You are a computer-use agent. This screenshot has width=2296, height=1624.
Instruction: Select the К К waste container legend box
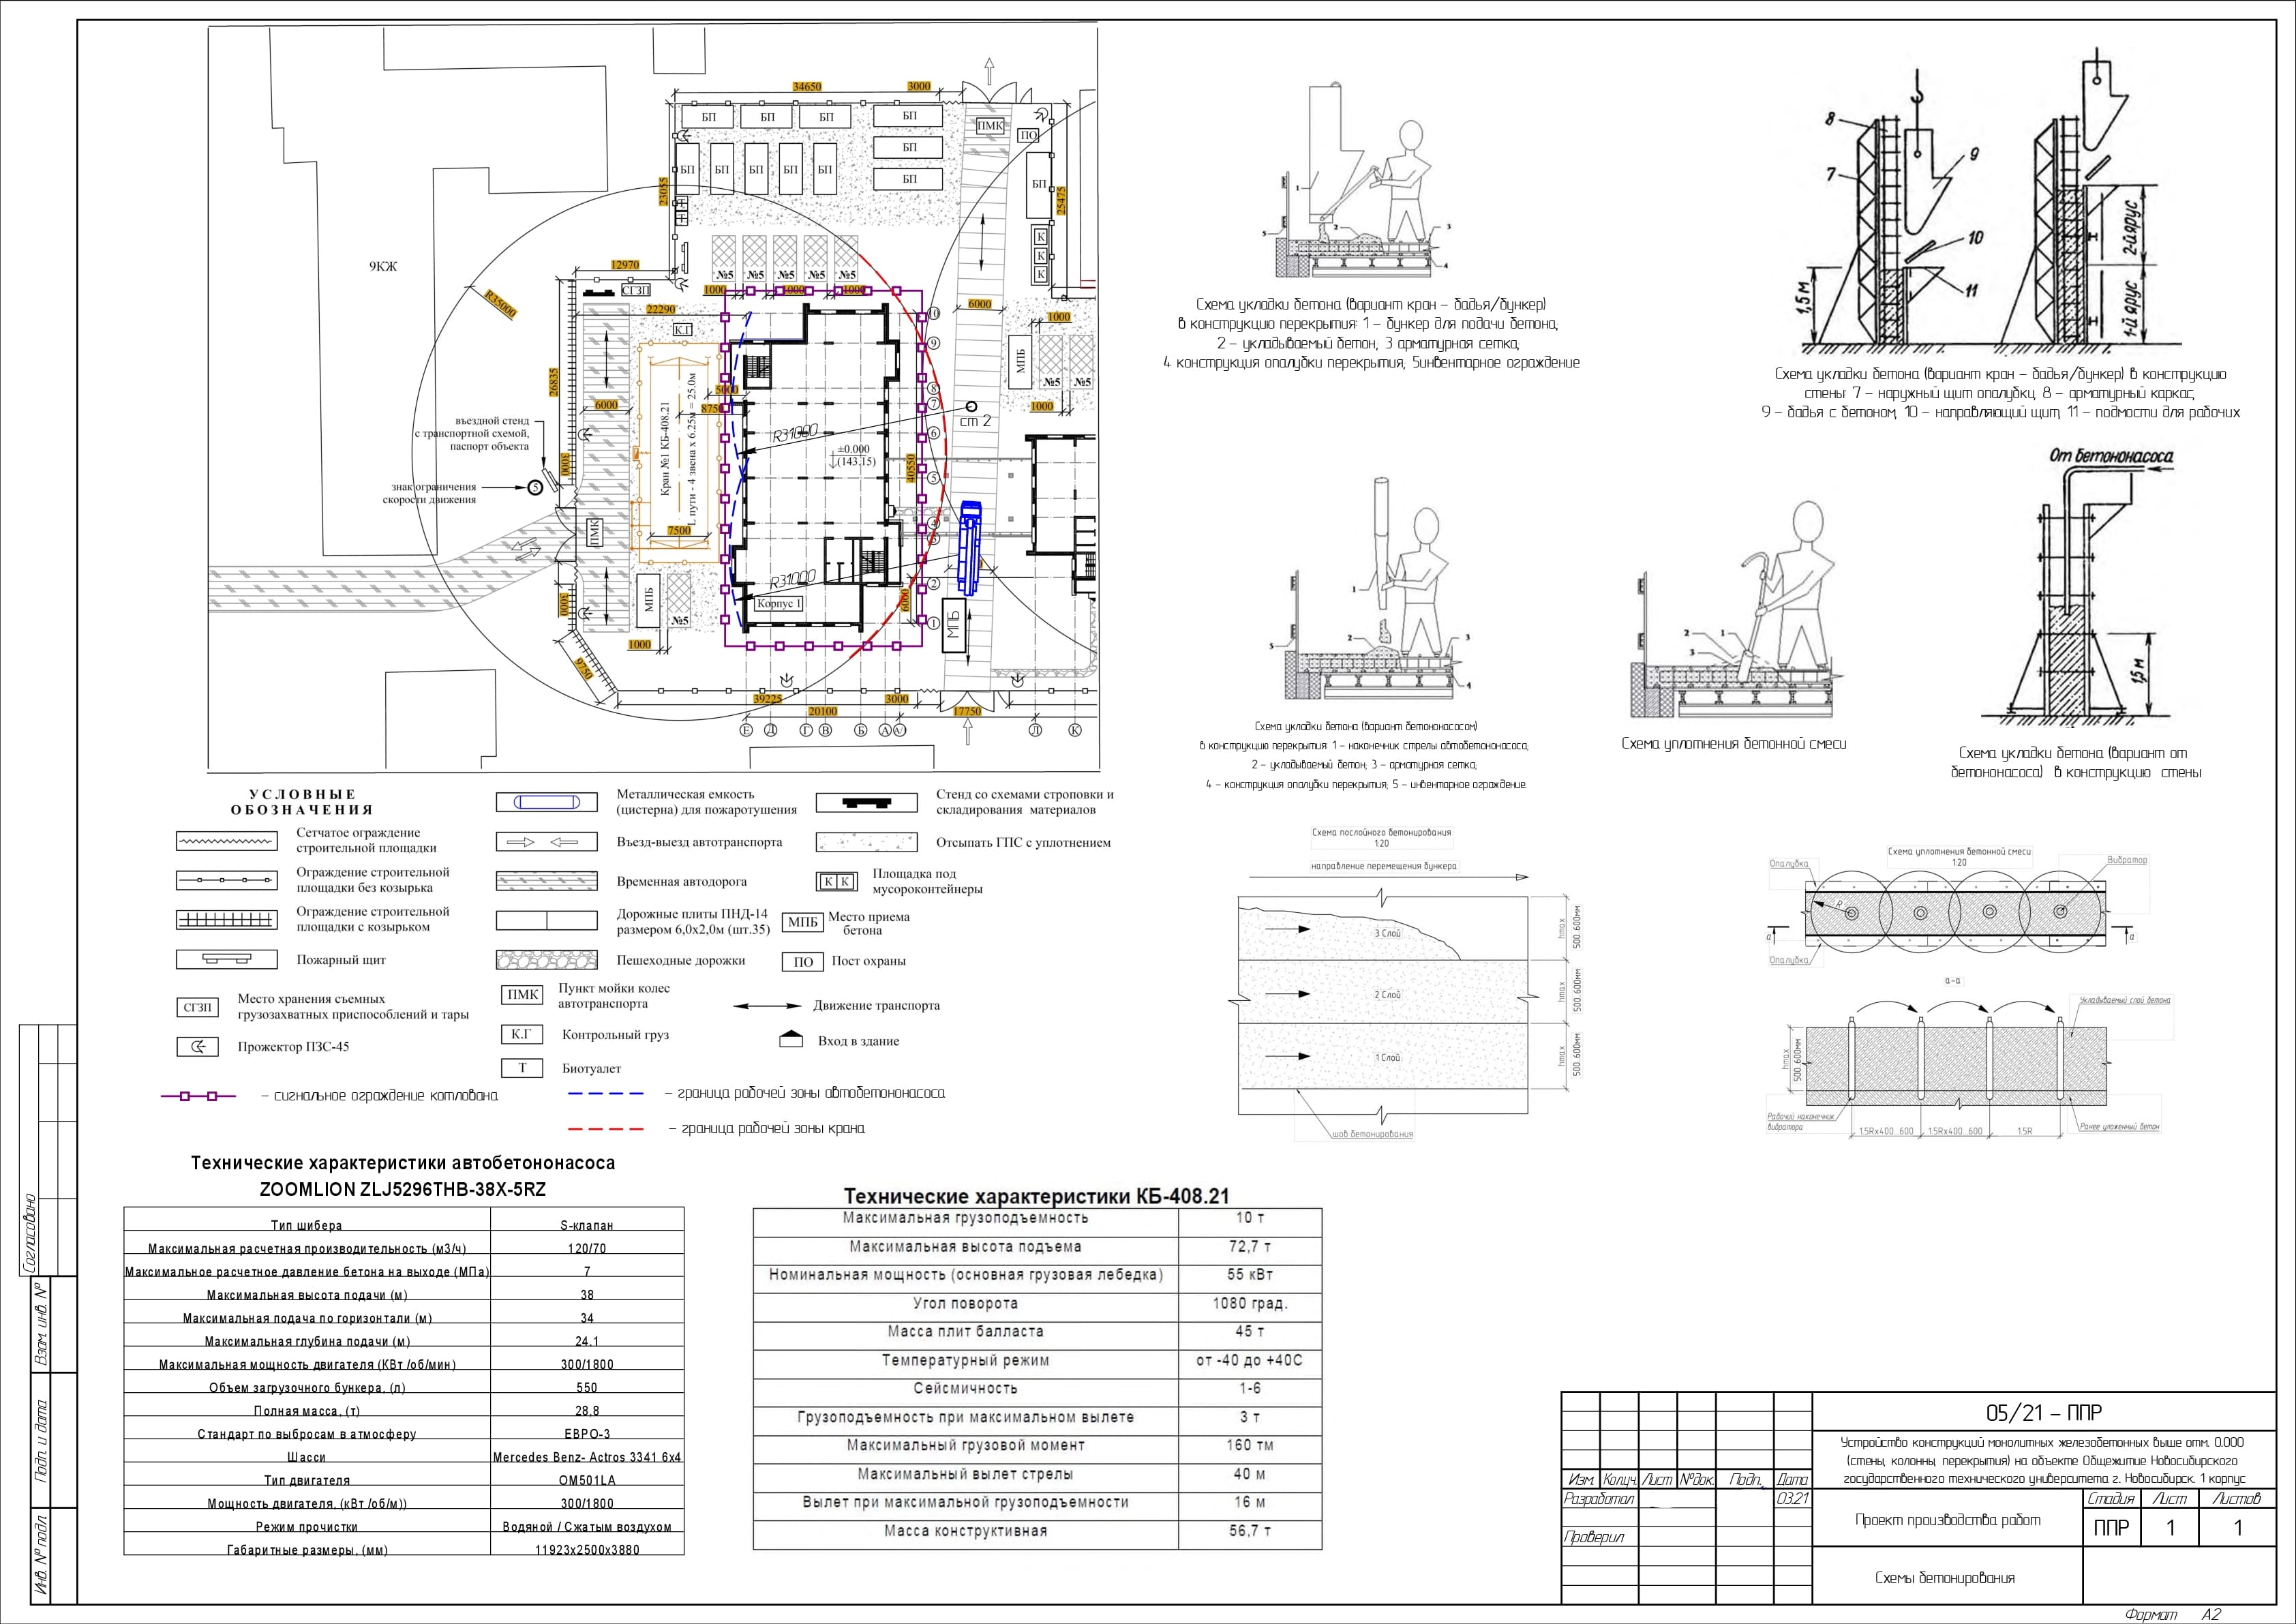838,881
